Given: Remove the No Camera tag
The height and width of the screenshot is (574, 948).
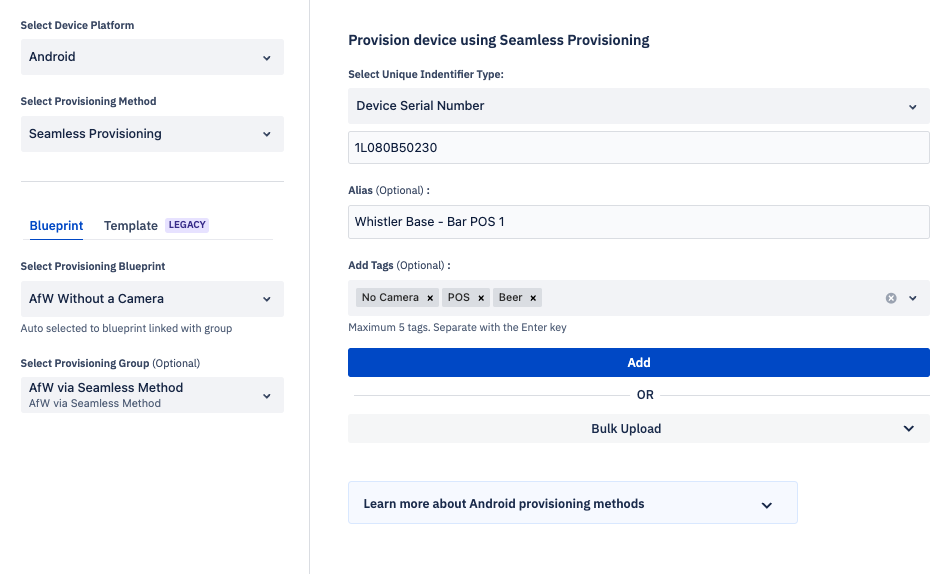Looking at the screenshot, I should click(x=430, y=298).
